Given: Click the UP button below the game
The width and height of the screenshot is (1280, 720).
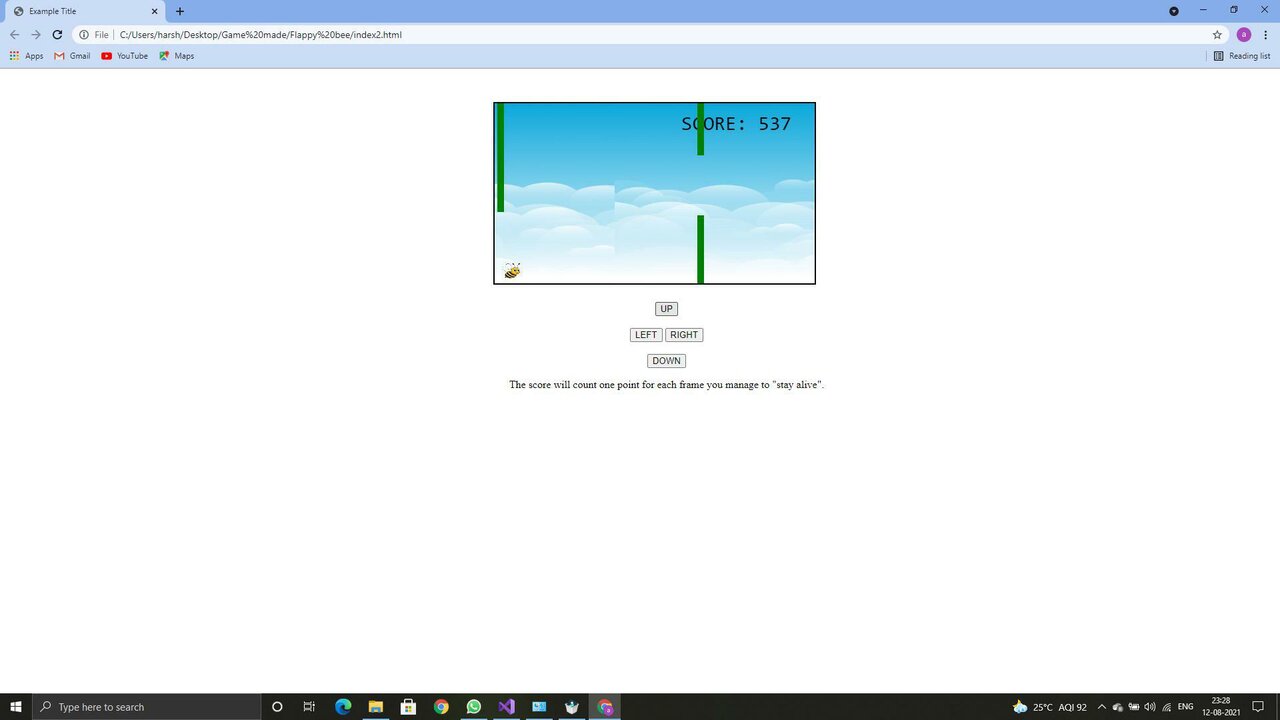Looking at the screenshot, I should [666, 309].
